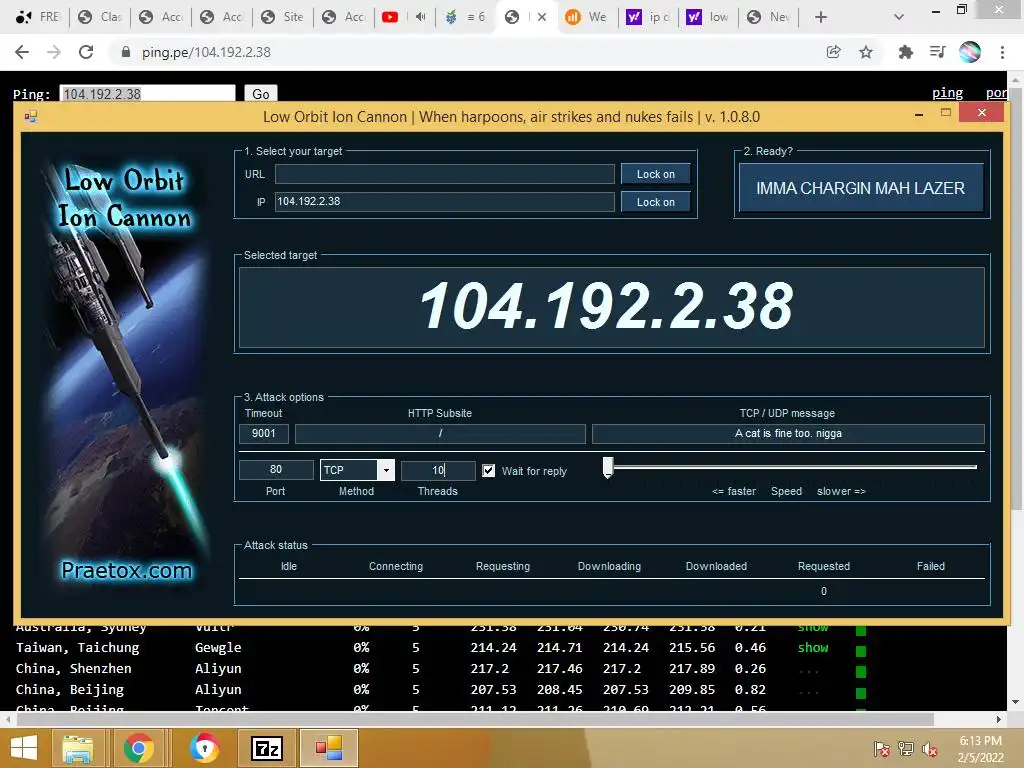
Task: Click the LOIC window title bar icon
Action: pos(31,117)
